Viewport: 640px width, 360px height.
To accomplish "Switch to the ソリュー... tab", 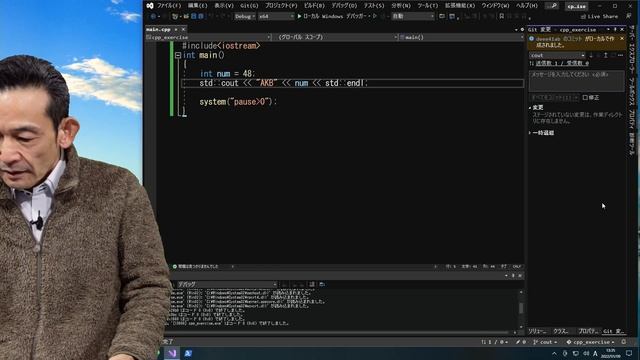I will click(537, 331).
